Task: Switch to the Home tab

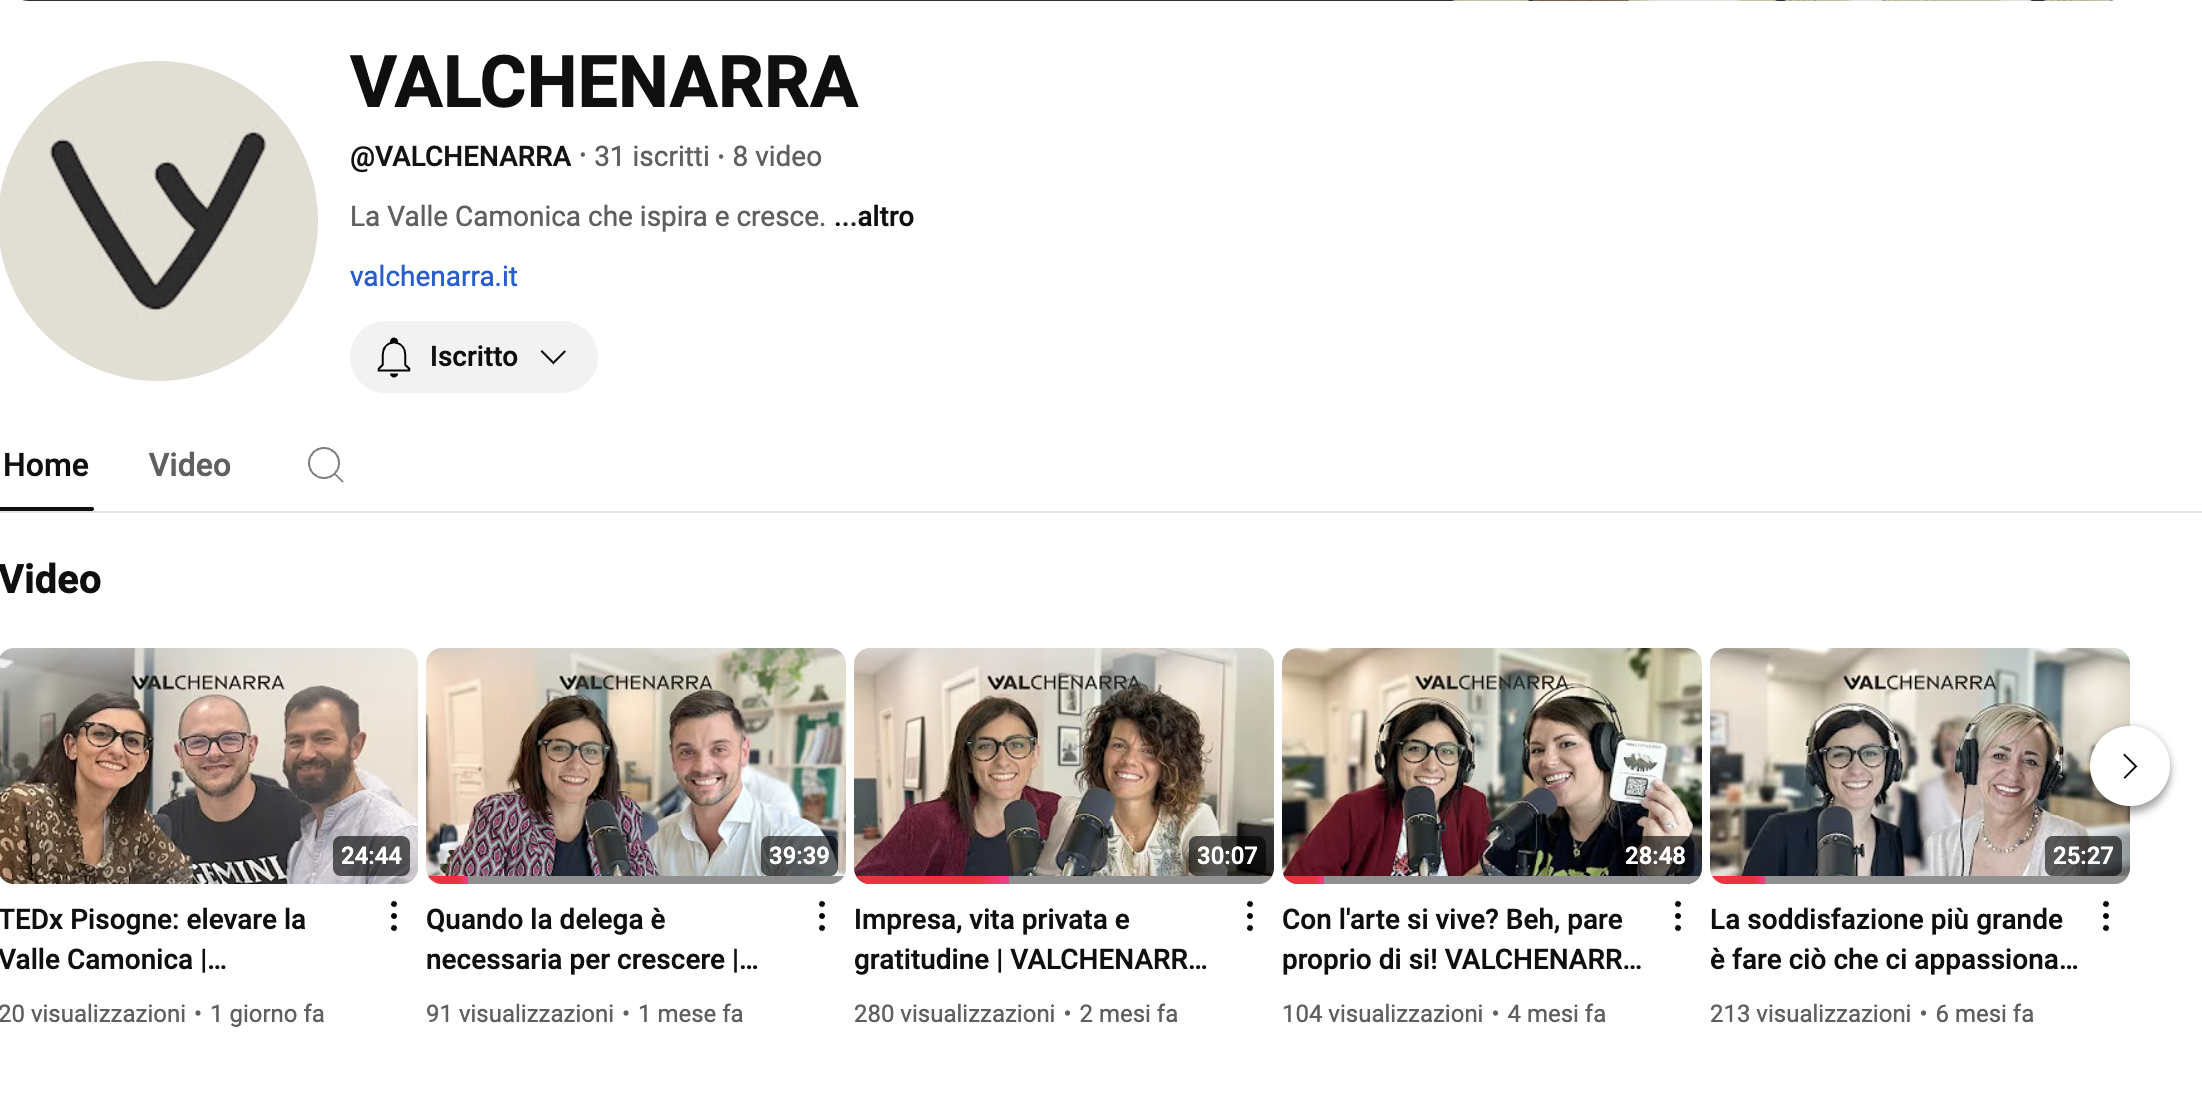Action: pyautogui.click(x=46, y=465)
